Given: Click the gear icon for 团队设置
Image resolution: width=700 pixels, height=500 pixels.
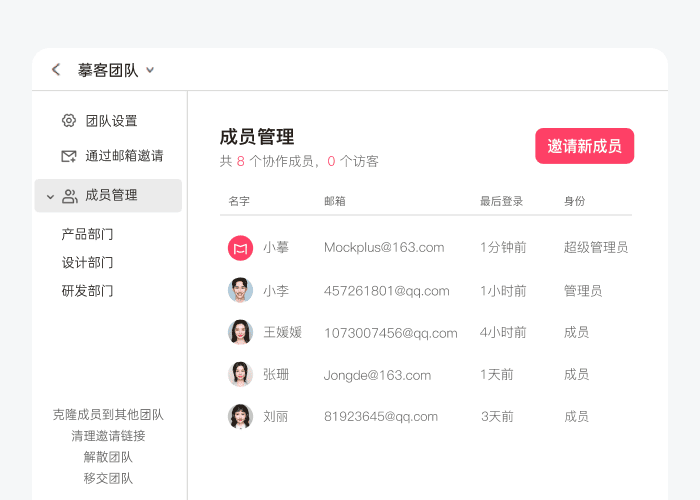Looking at the screenshot, I should coord(69,121).
